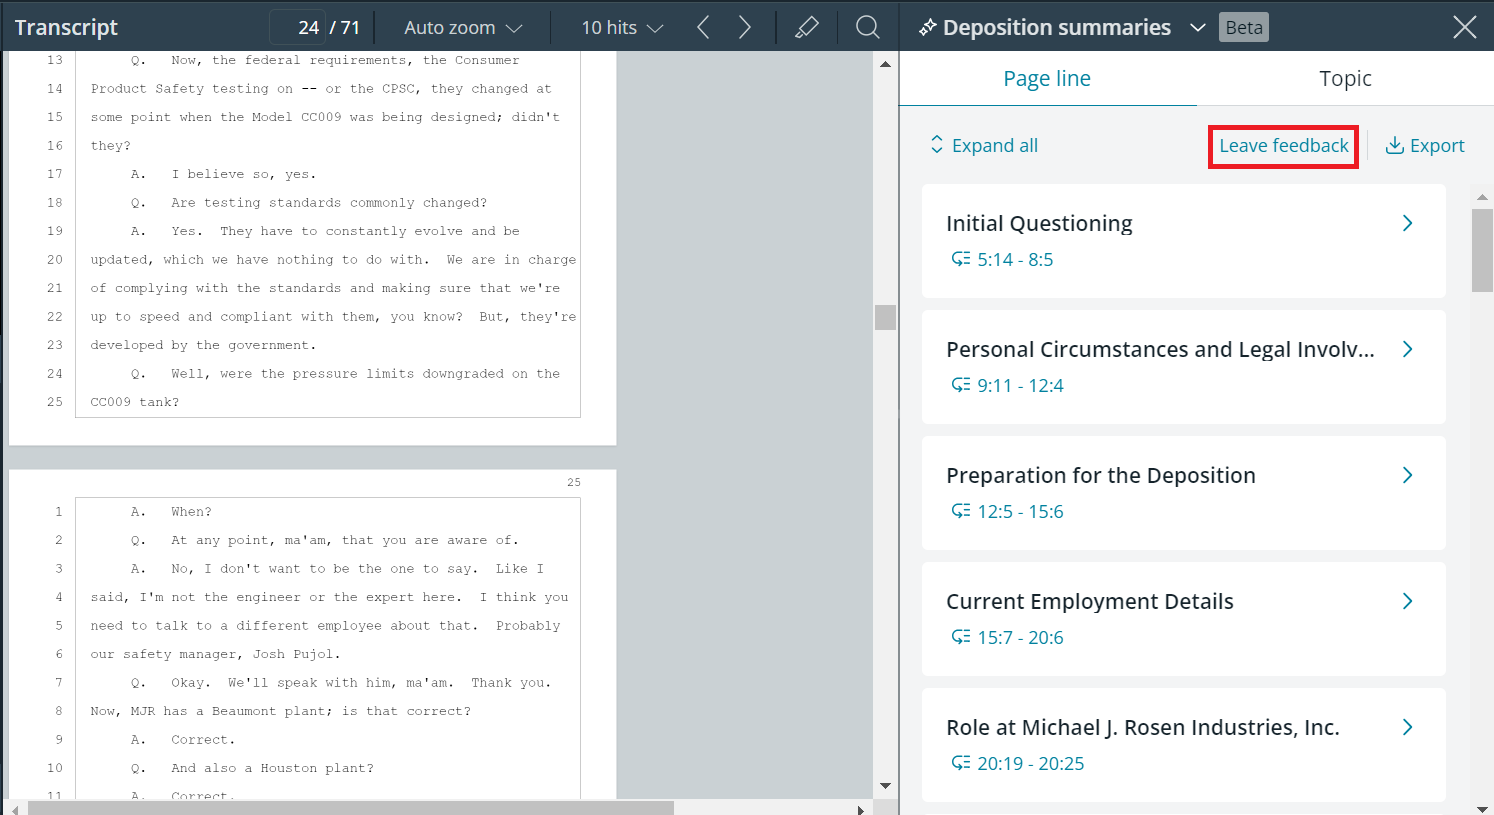Viewport: 1494px width, 815px height.
Task: Click the Leave feedback button
Action: point(1282,145)
